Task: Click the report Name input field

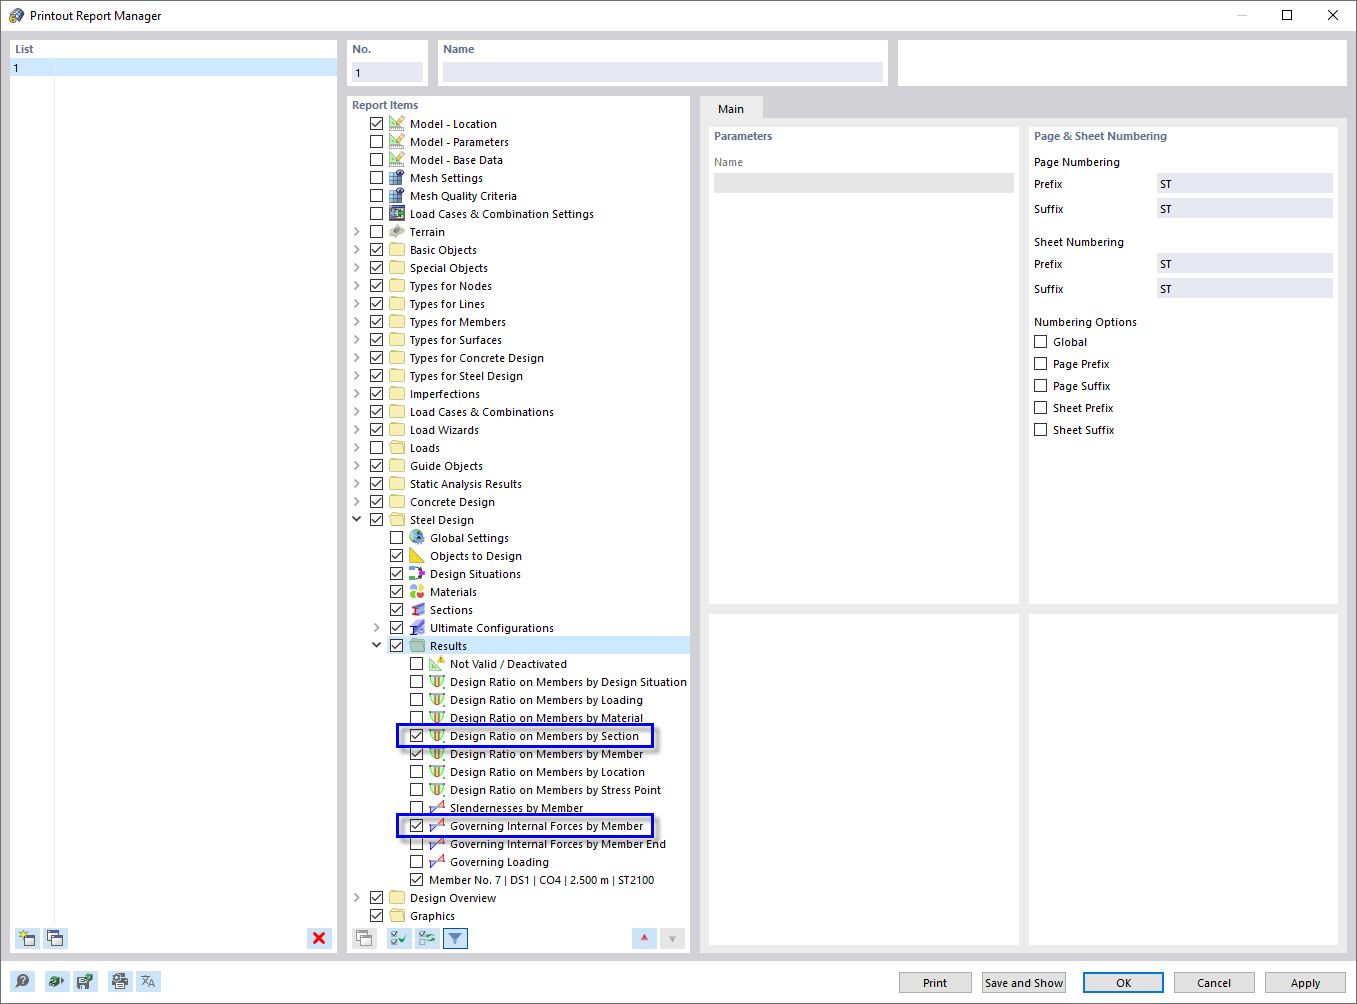Action: click(x=662, y=72)
